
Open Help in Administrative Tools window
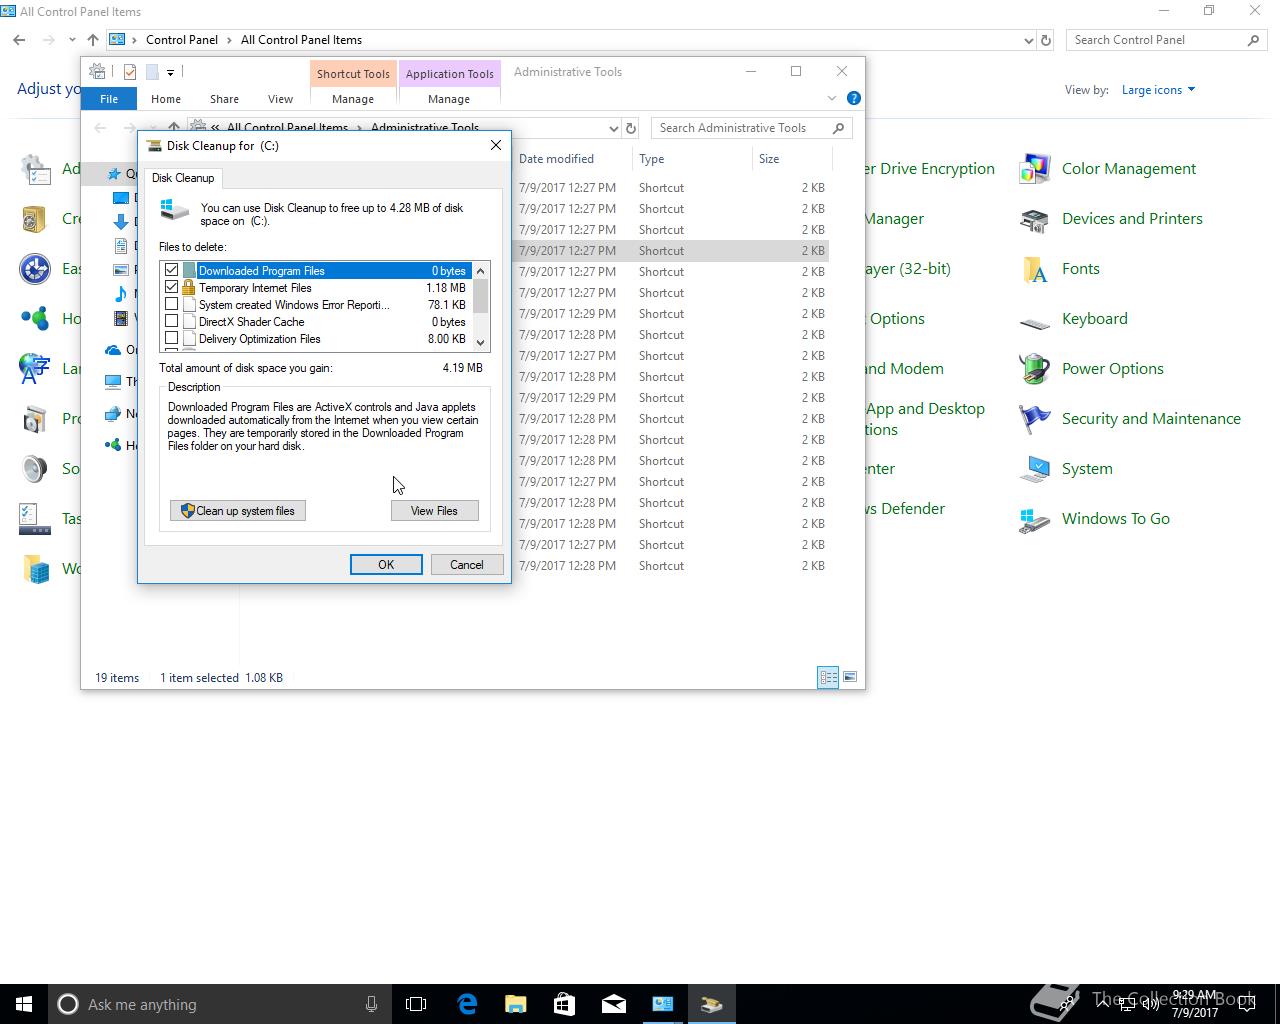click(853, 98)
